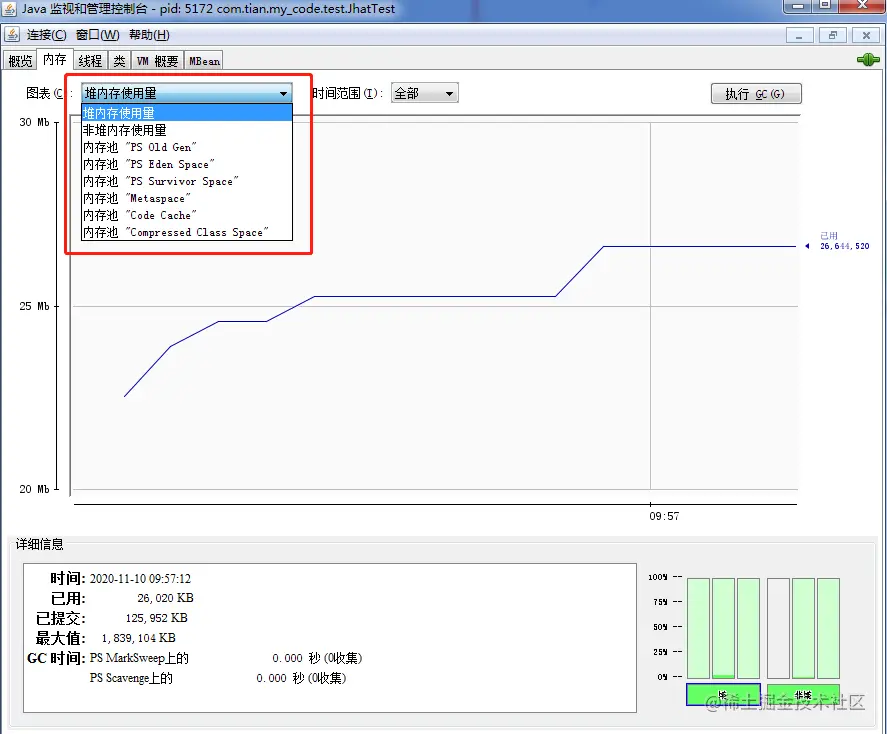This screenshot has height=734, width=887.
Task: Open the 时间范围 dropdown showing 全部
Action: point(422,92)
